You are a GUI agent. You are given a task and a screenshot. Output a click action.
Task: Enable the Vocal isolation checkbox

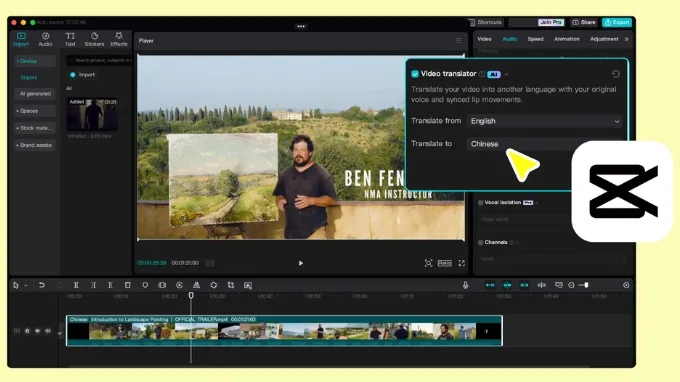tap(481, 202)
